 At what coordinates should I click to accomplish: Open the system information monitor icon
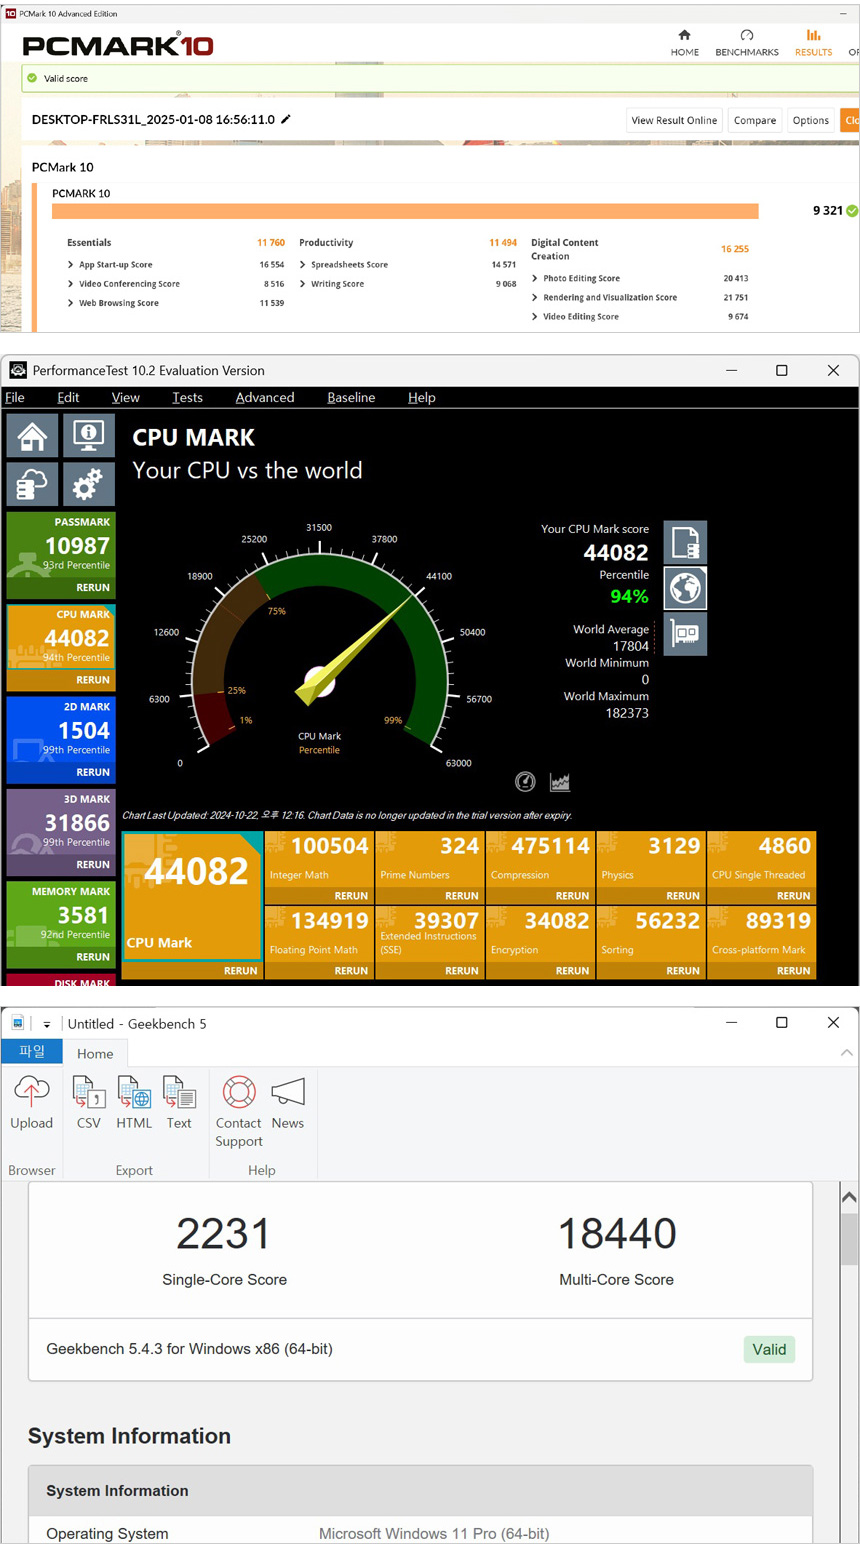click(x=88, y=436)
